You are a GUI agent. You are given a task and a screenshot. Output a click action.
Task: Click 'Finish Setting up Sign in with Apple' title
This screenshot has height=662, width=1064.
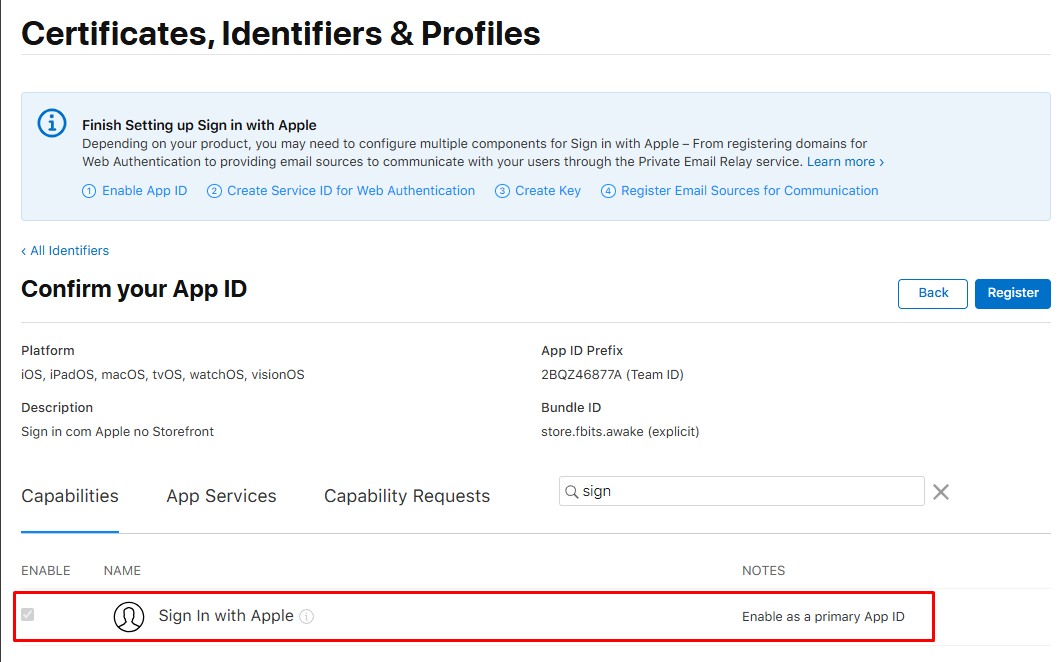coord(200,125)
